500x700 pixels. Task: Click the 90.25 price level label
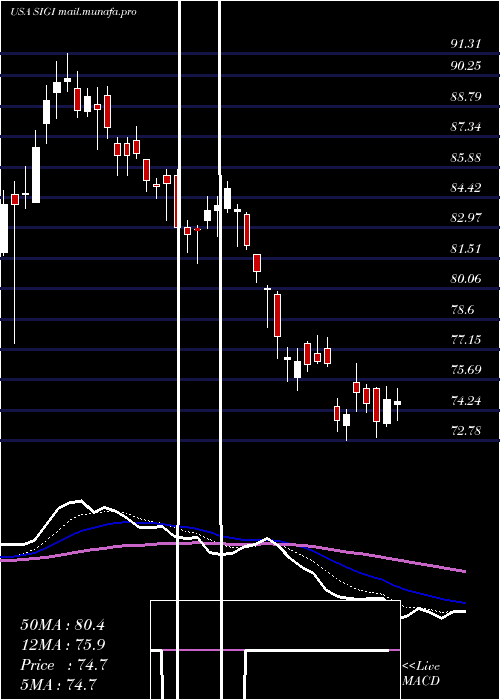[466, 66]
